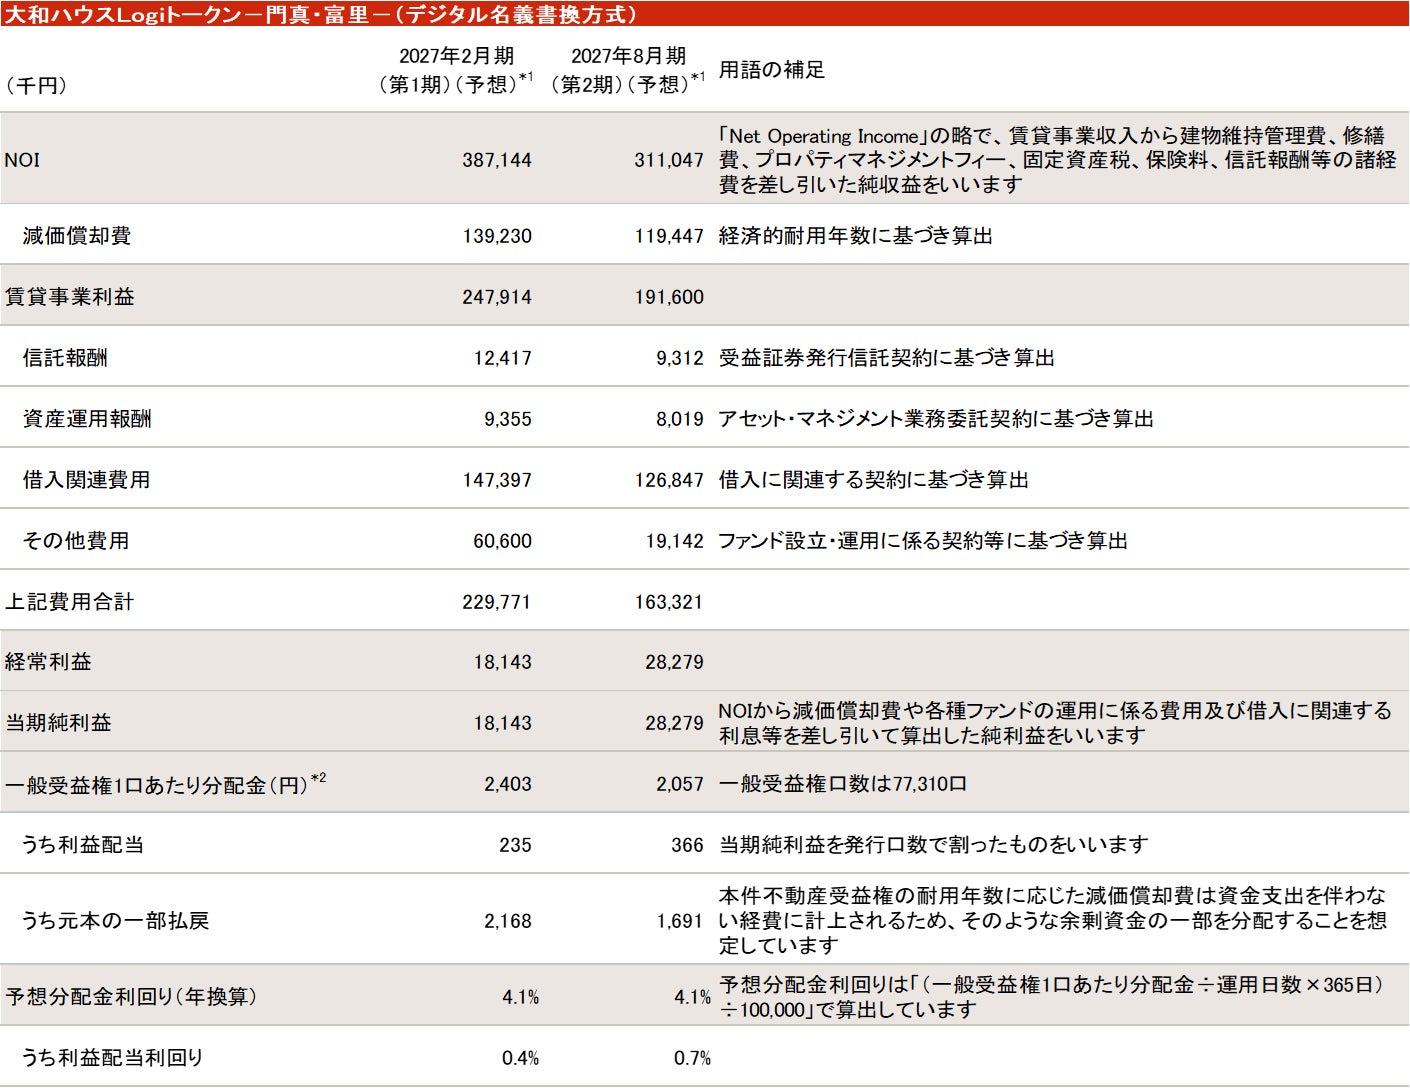Click the note 借入に関連する契約に基づき算出
The image size is (1410, 1088).
(x=874, y=480)
